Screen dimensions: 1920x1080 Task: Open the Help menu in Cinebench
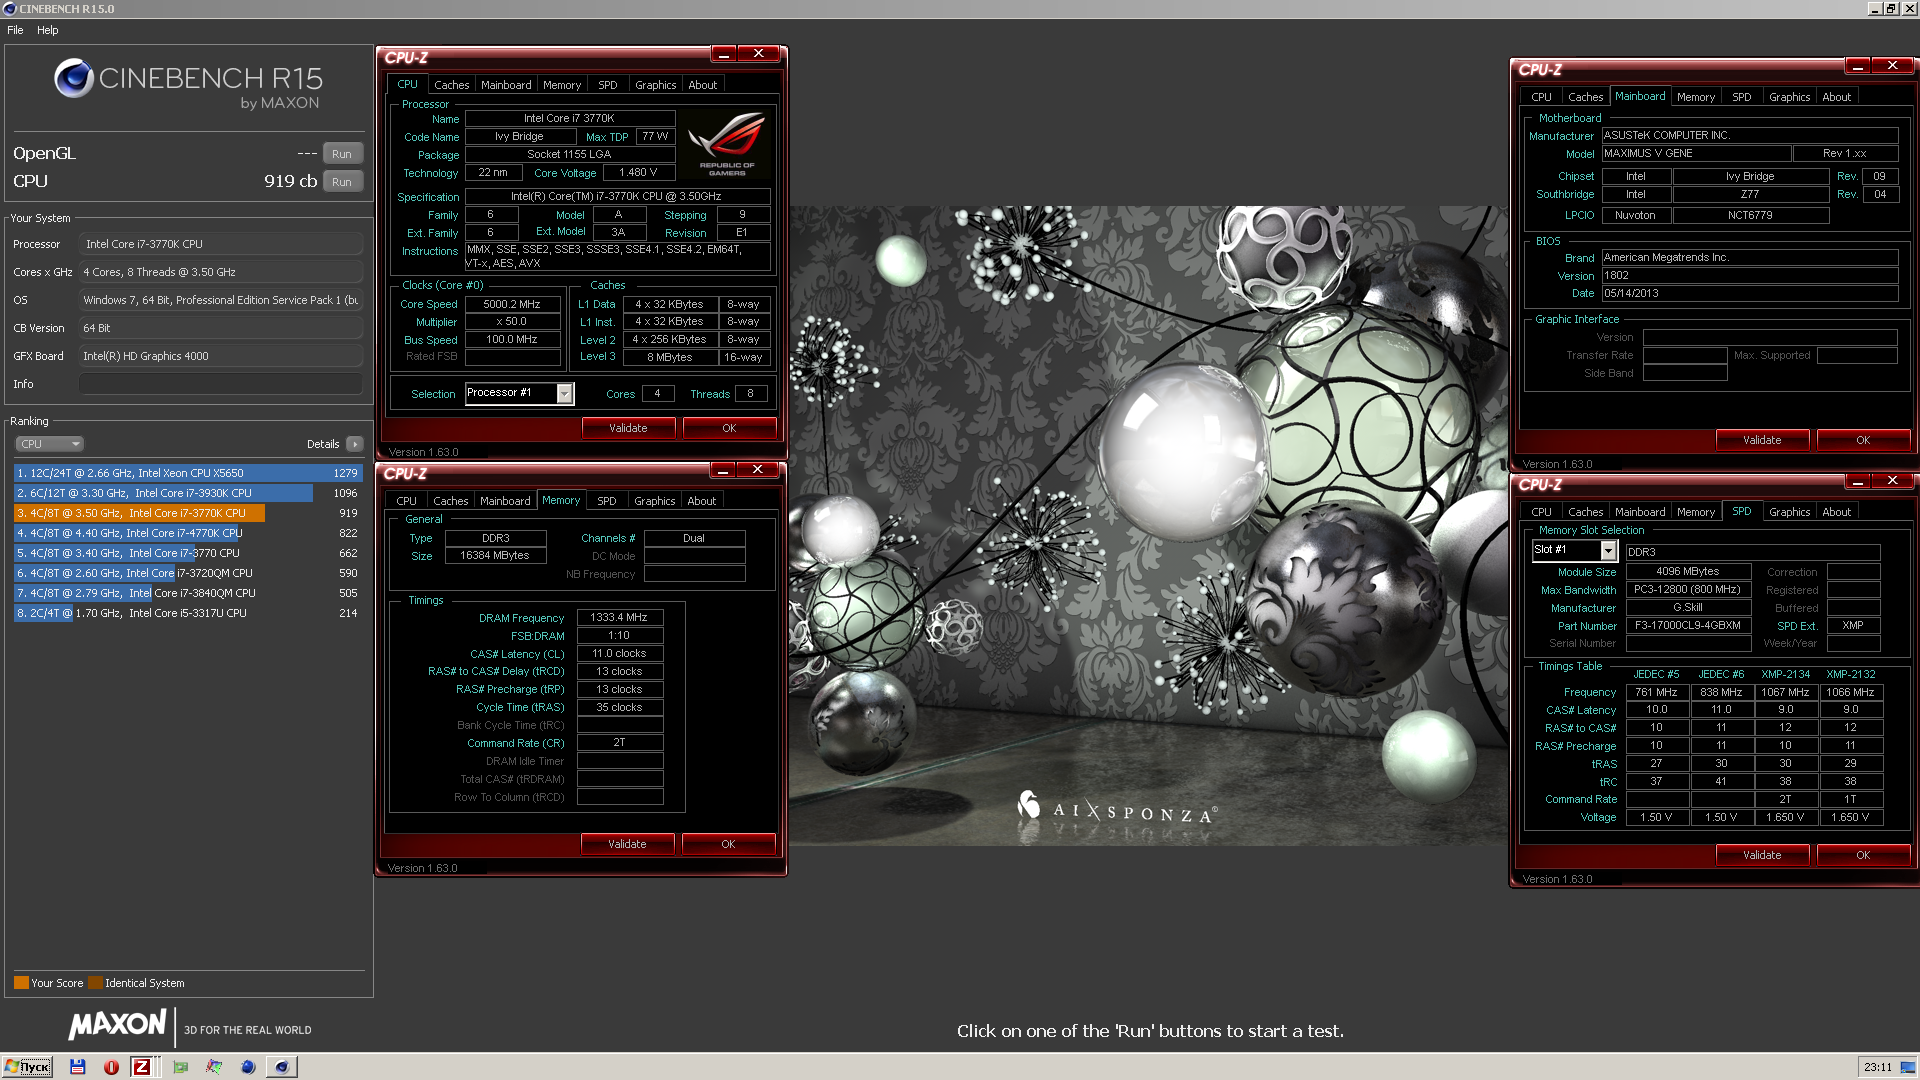(48, 30)
